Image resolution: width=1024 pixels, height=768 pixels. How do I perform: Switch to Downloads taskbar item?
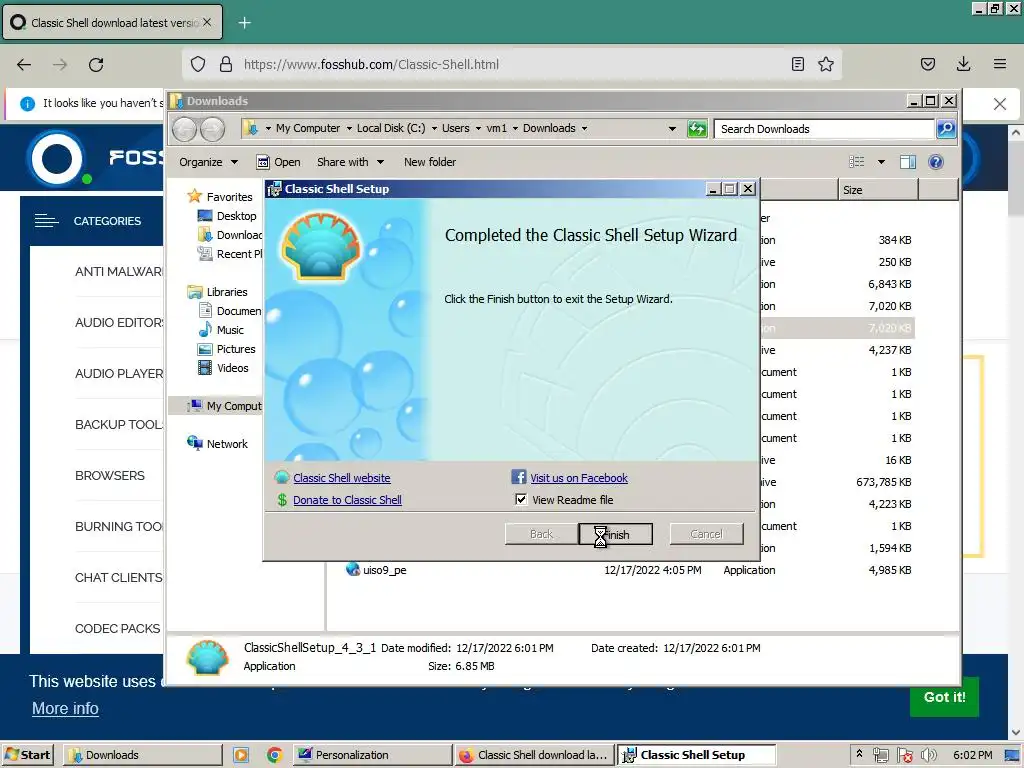pos(142,755)
